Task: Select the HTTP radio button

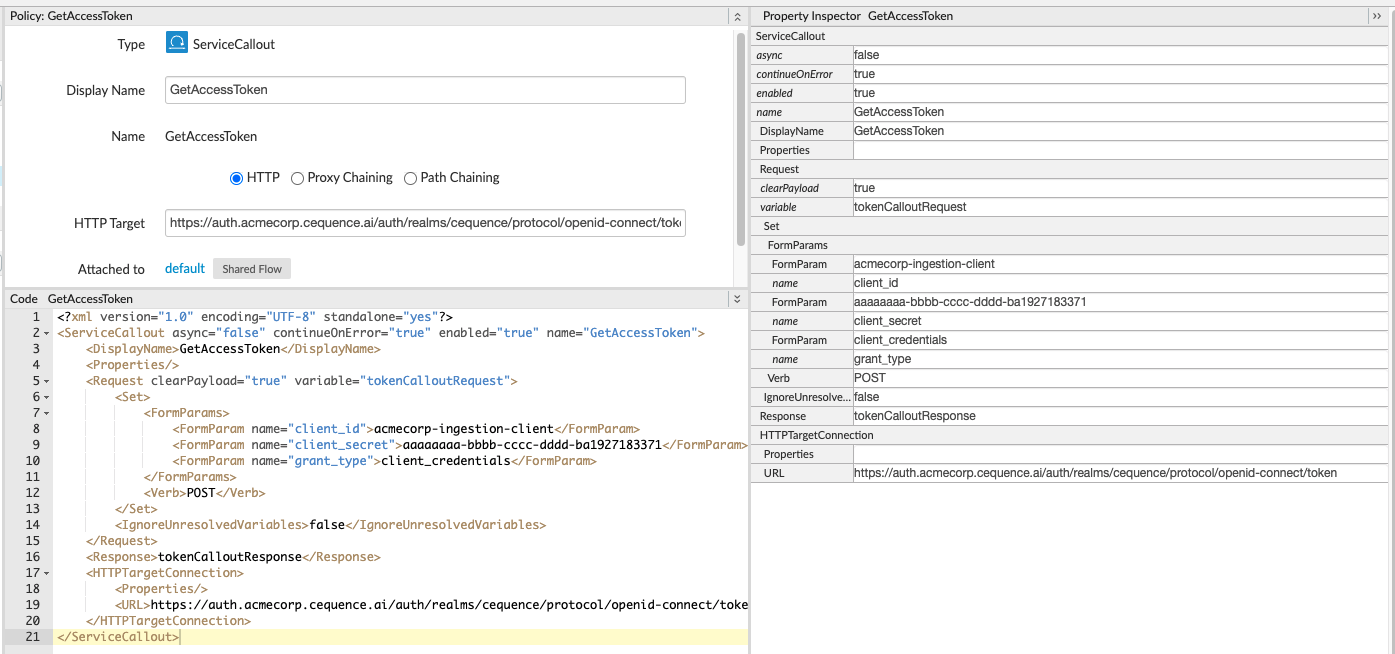Action: [x=237, y=178]
